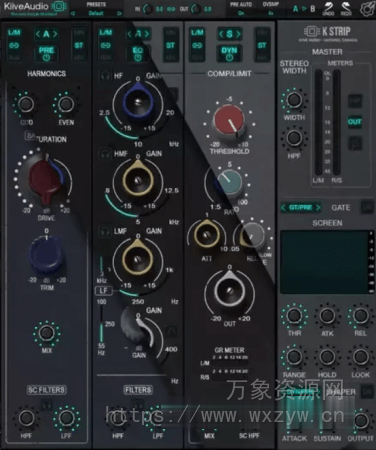The height and width of the screenshot is (450, 376).
Task: Solo the HMF band with its headphone icon
Action: pos(105,154)
